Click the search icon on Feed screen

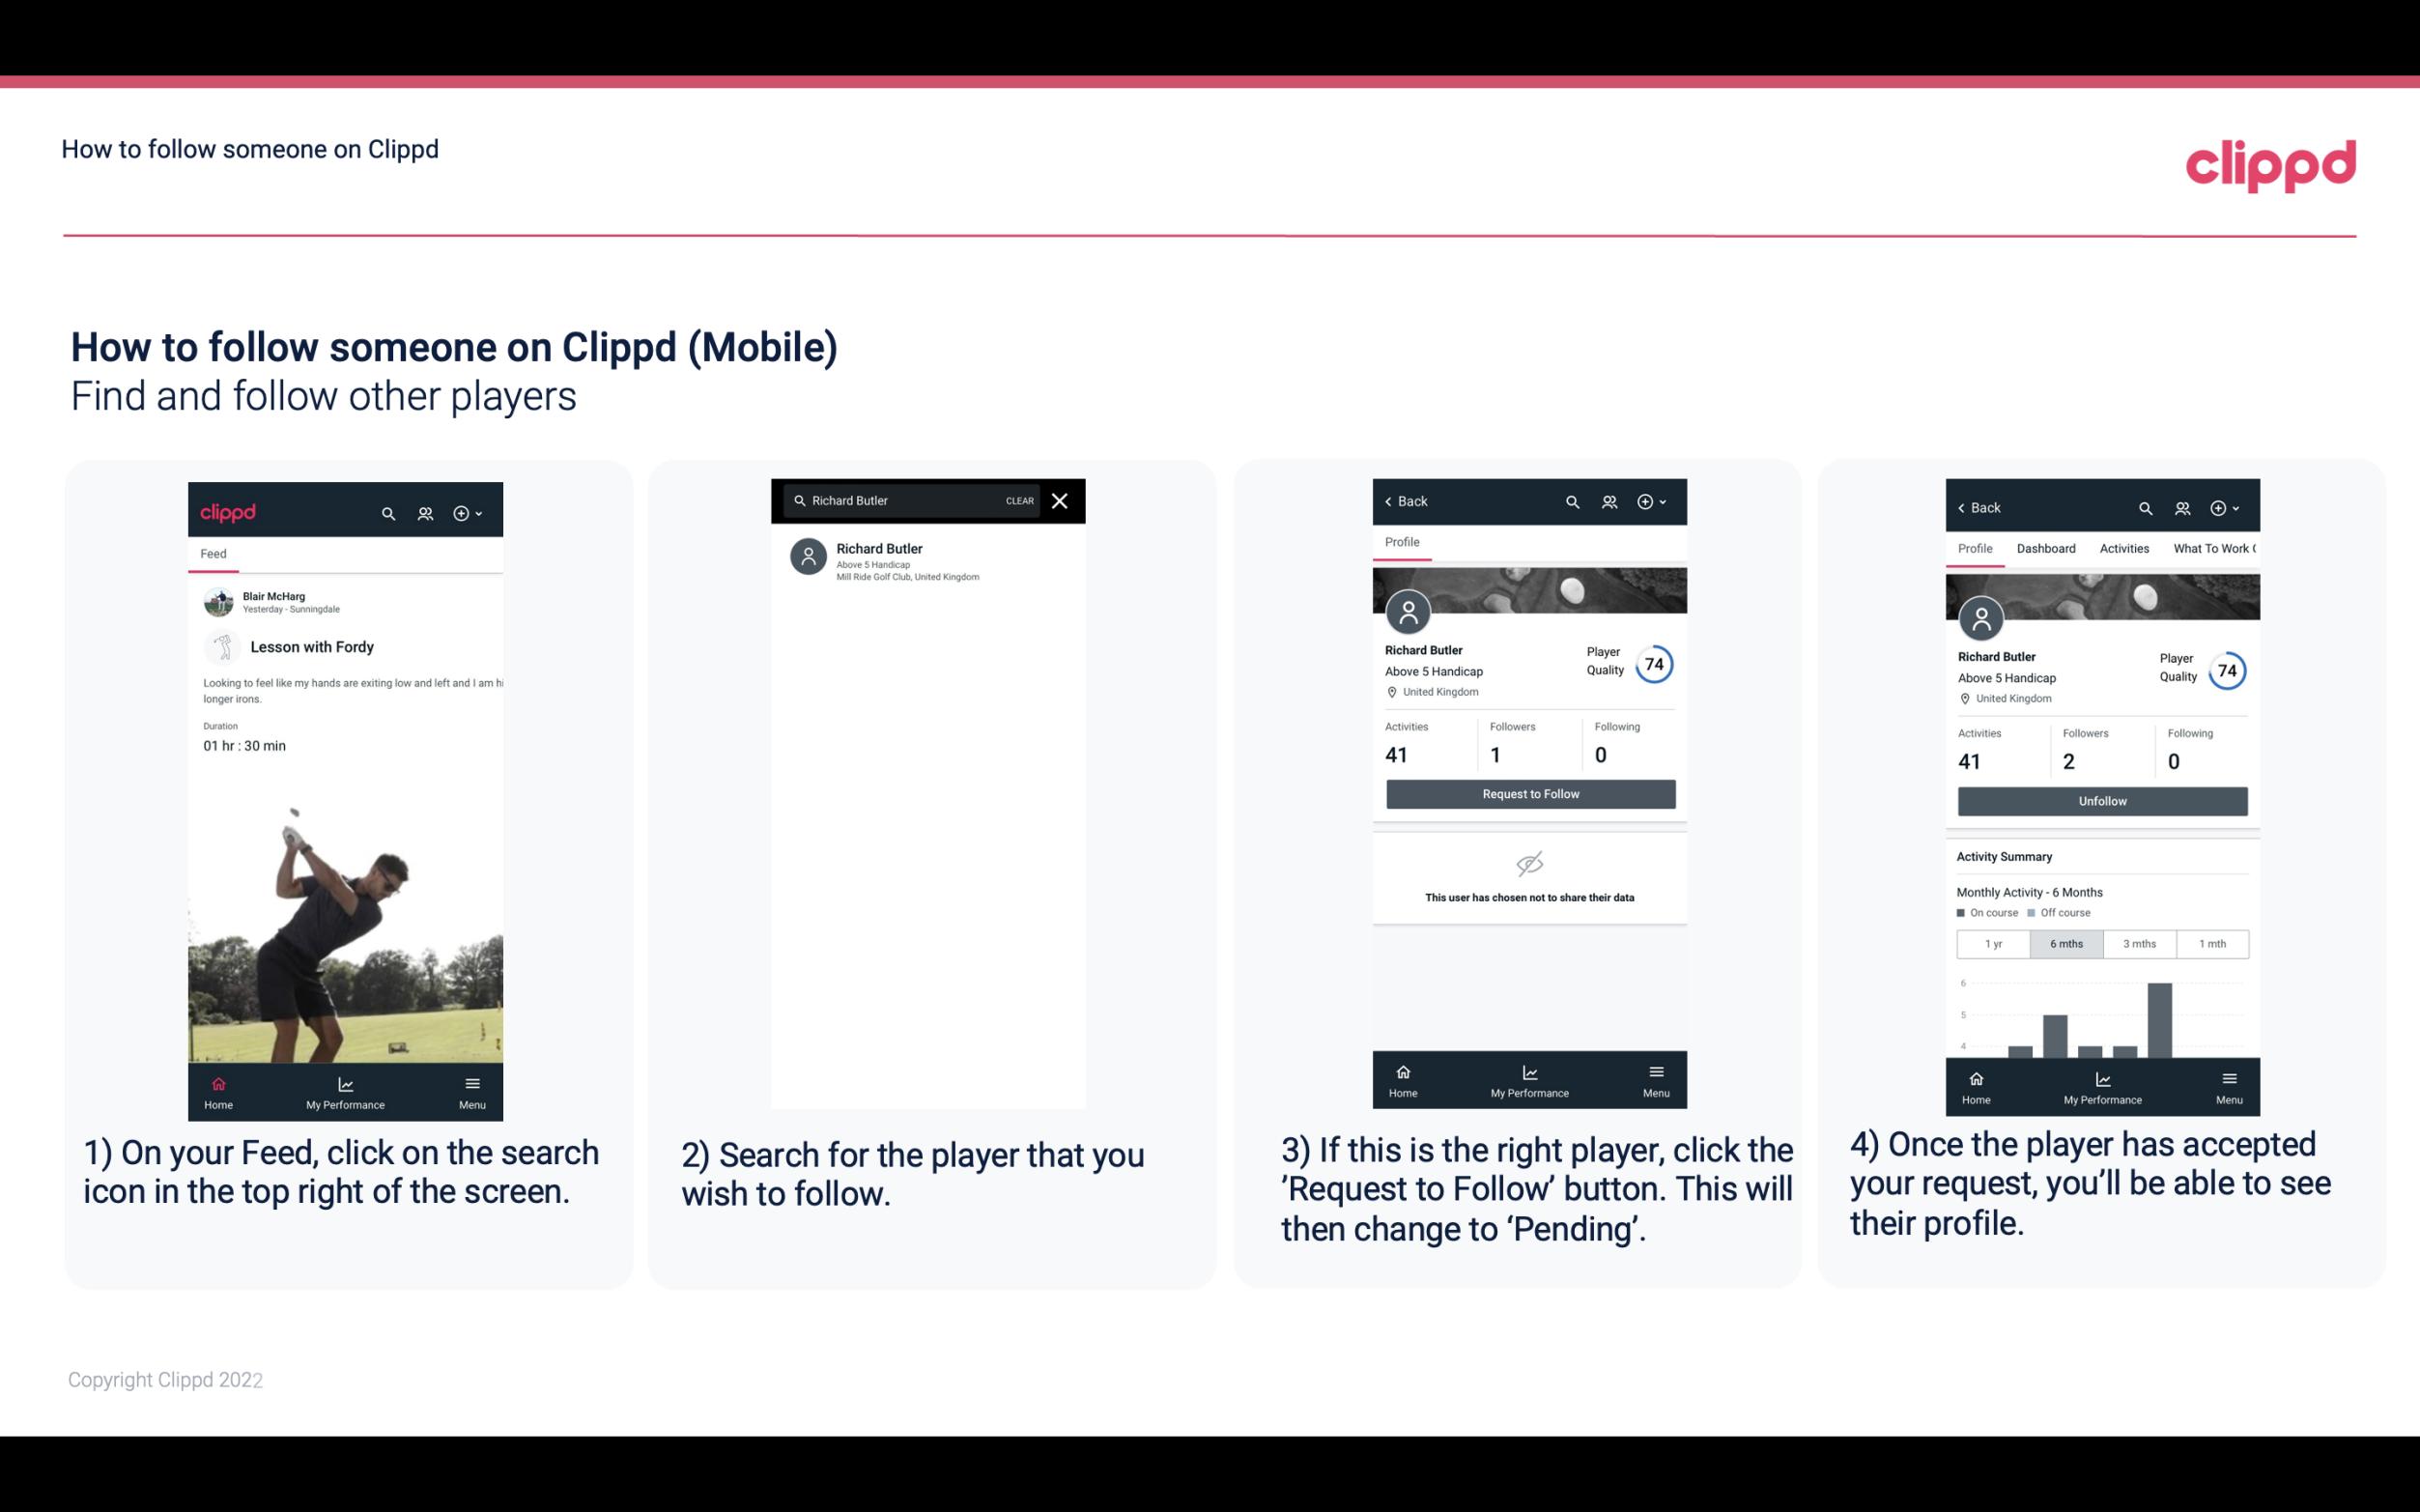[388, 512]
